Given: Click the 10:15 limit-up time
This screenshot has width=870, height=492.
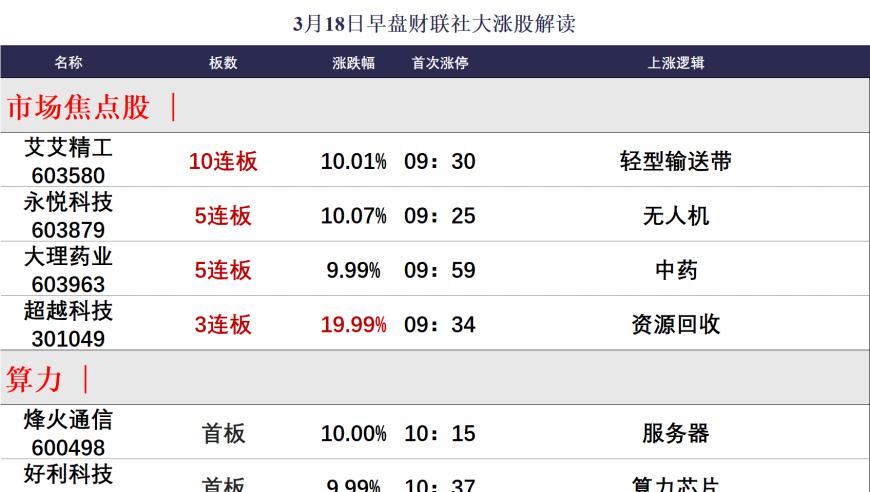Looking at the screenshot, I should point(439,434).
